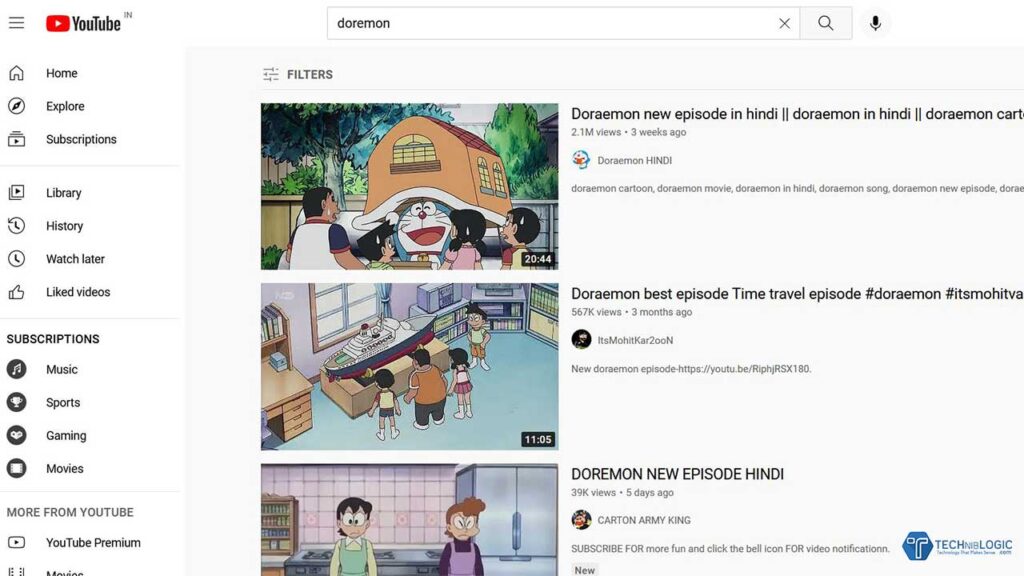The width and height of the screenshot is (1024, 576).
Task: Open Watch later in the sidebar
Action: (x=75, y=259)
